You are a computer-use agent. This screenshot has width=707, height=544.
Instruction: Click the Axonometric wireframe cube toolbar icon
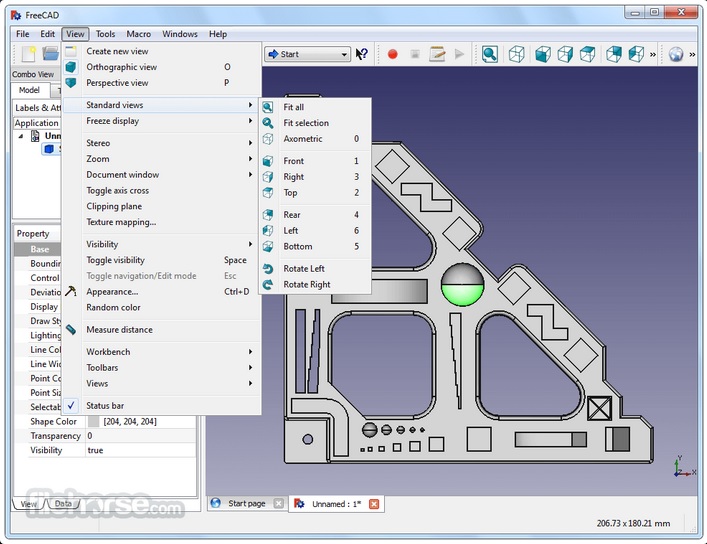coord(516,54)
